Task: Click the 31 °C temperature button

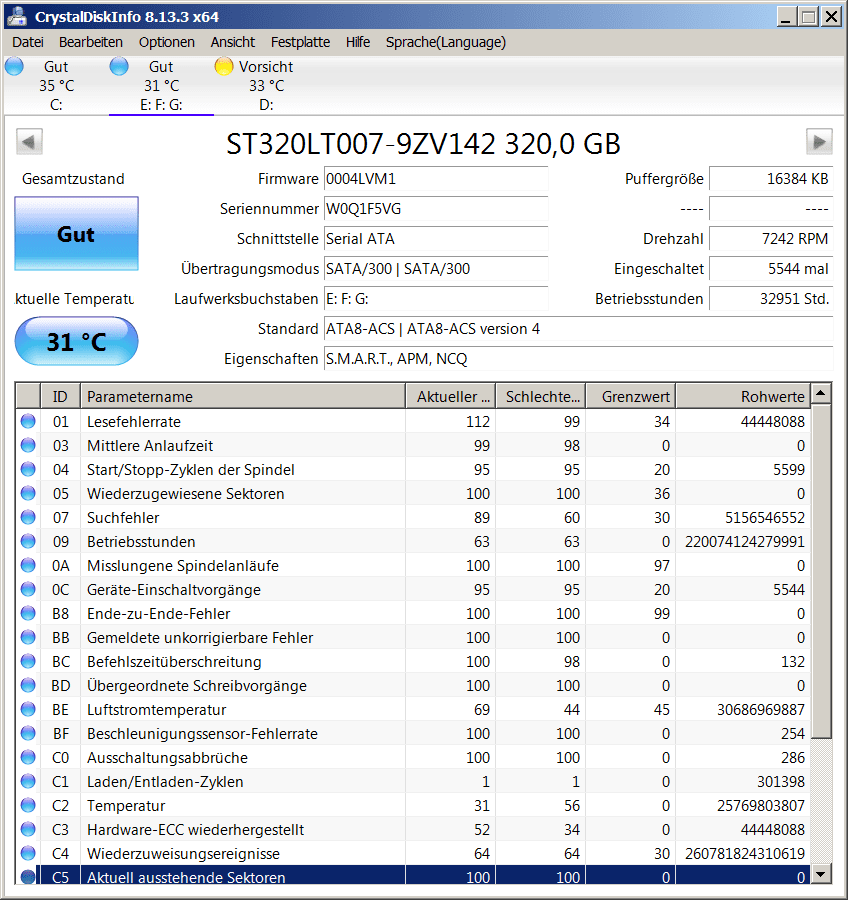Action: point(76,342)
